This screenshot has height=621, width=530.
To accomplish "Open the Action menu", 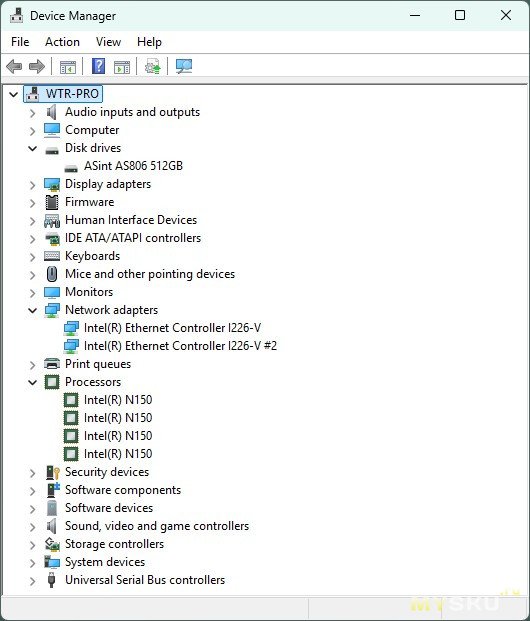I will (62, 42).
